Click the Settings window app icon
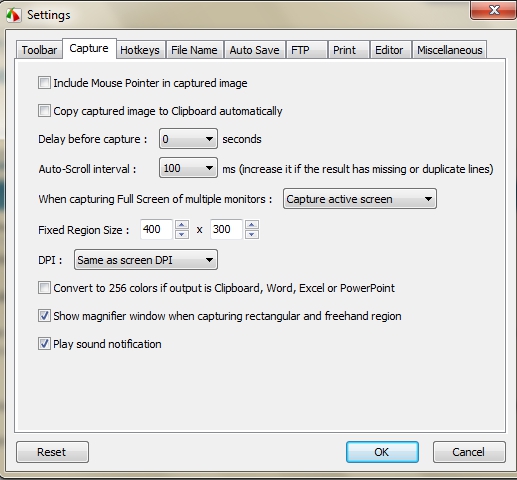Image resolution: width=517 pixels, height=480 pixels. click(14, 15)
